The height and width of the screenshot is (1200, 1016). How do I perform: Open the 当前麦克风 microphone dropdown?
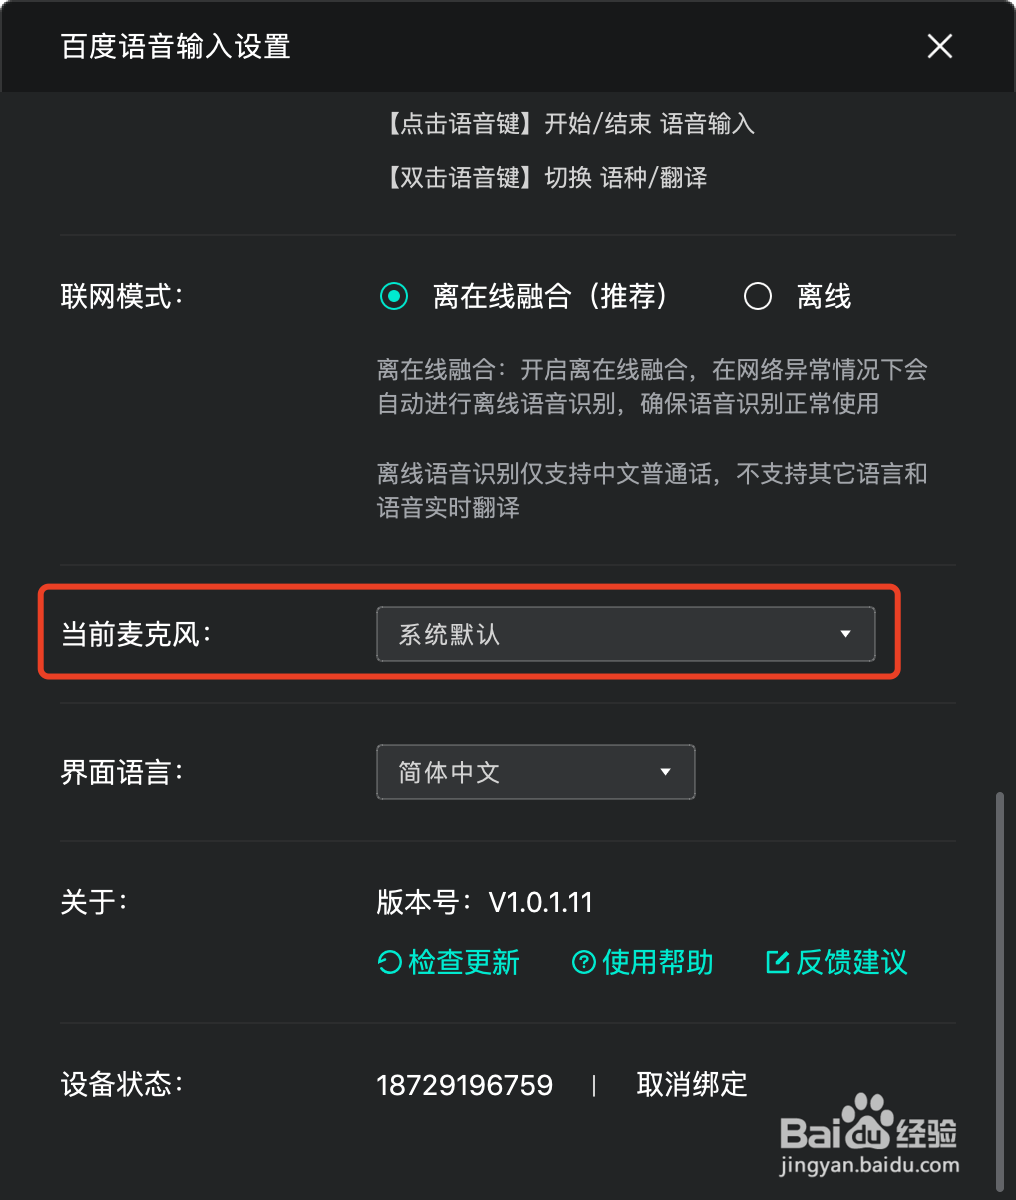(x=627, y=633)
